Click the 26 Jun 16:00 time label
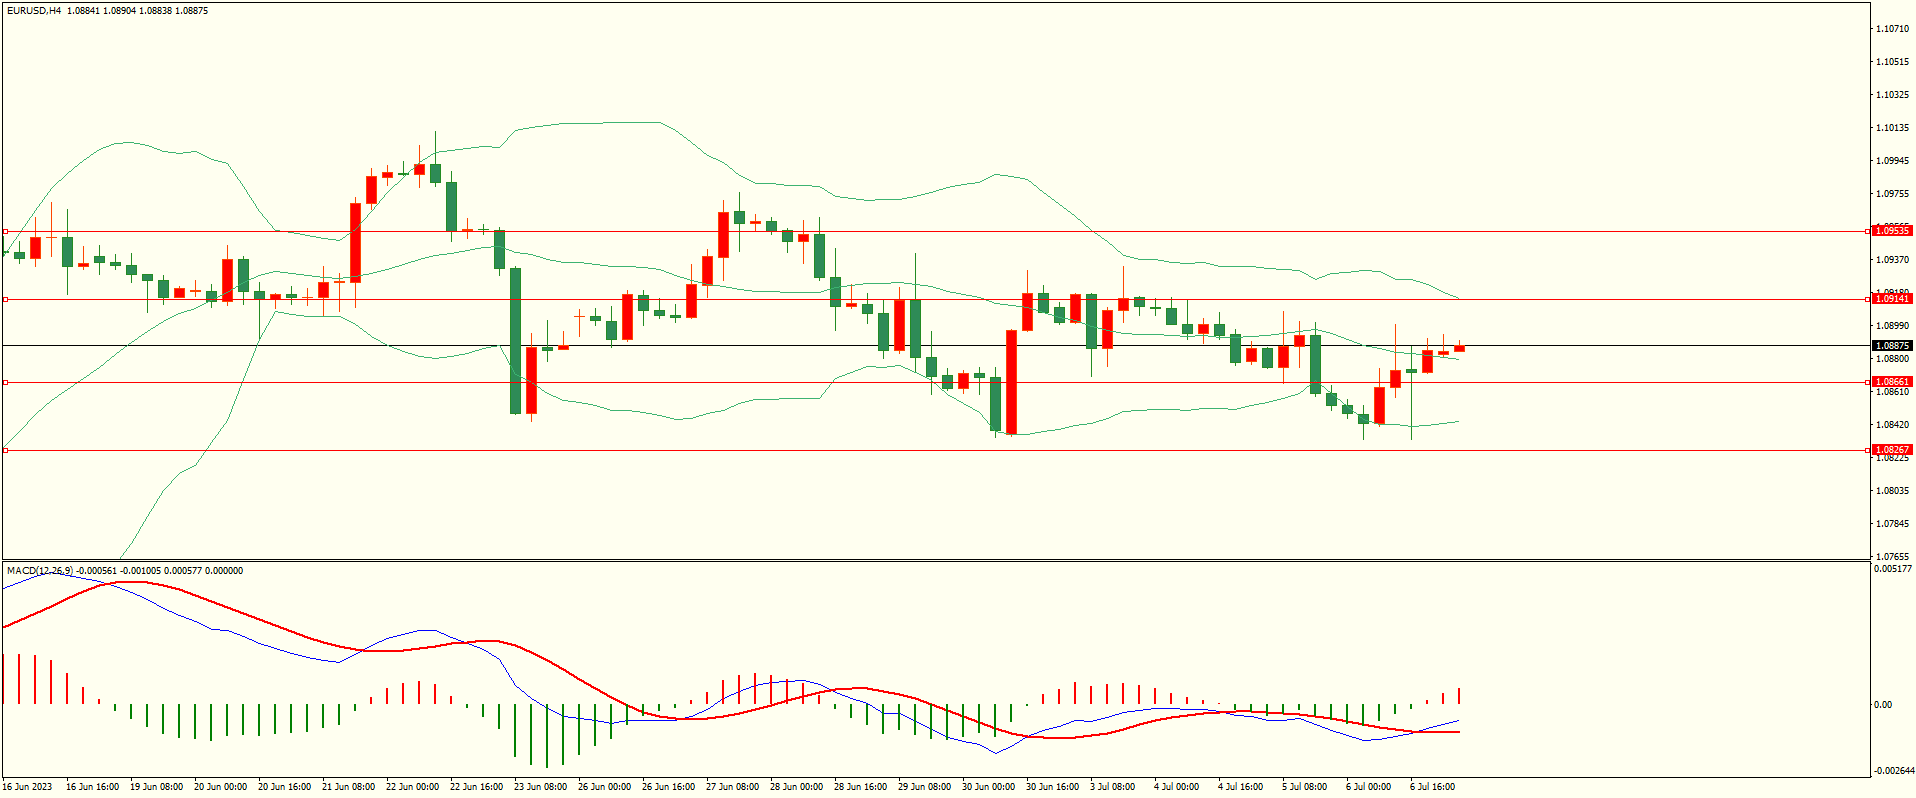Viewport: 1916px width, 798px height. point(668,787)
